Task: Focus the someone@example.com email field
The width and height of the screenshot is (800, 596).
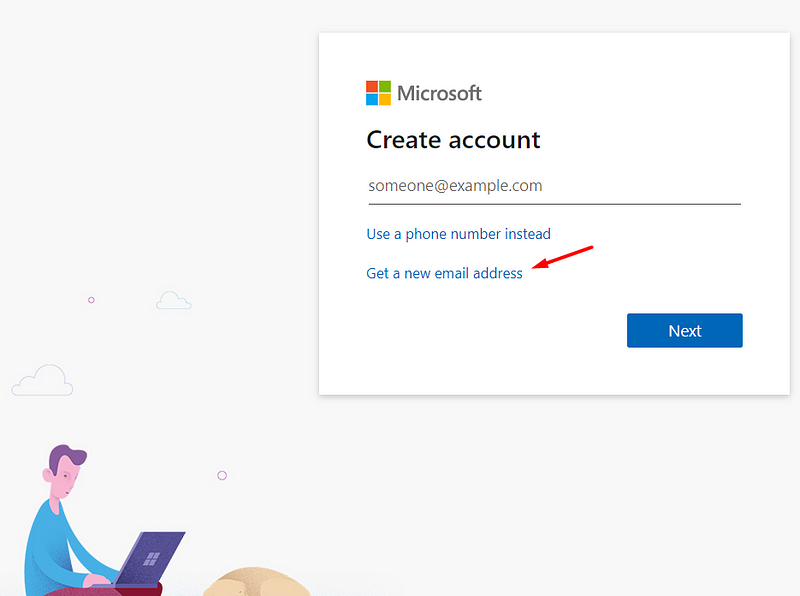Action: coord(554,186)
